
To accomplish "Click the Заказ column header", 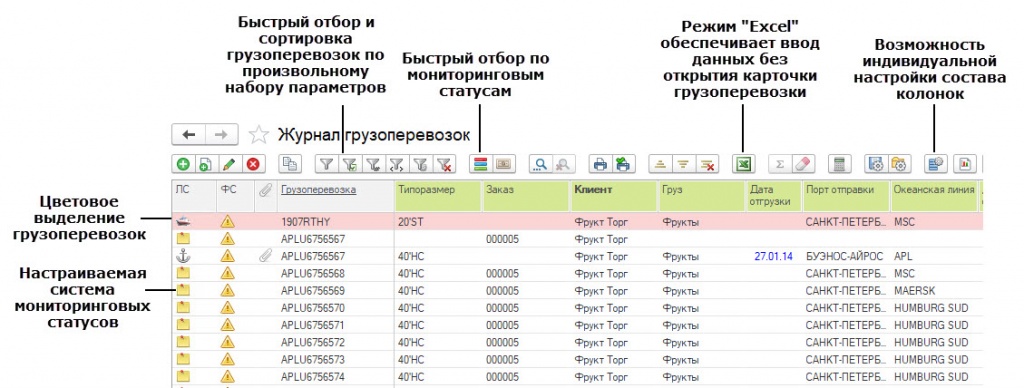I will click(x=526, y=195).
